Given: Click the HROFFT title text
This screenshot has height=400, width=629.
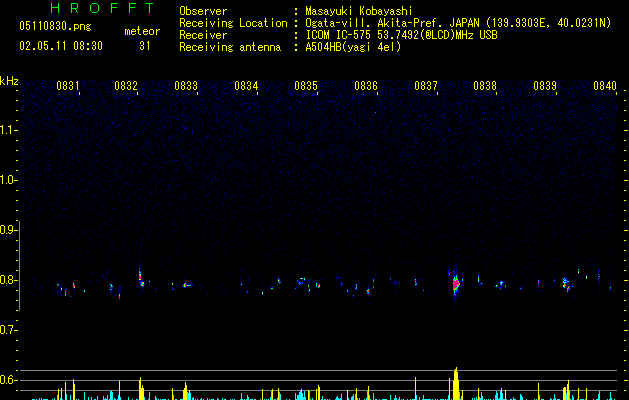Looking at the screenshot, I should click(x=102, y=8).
